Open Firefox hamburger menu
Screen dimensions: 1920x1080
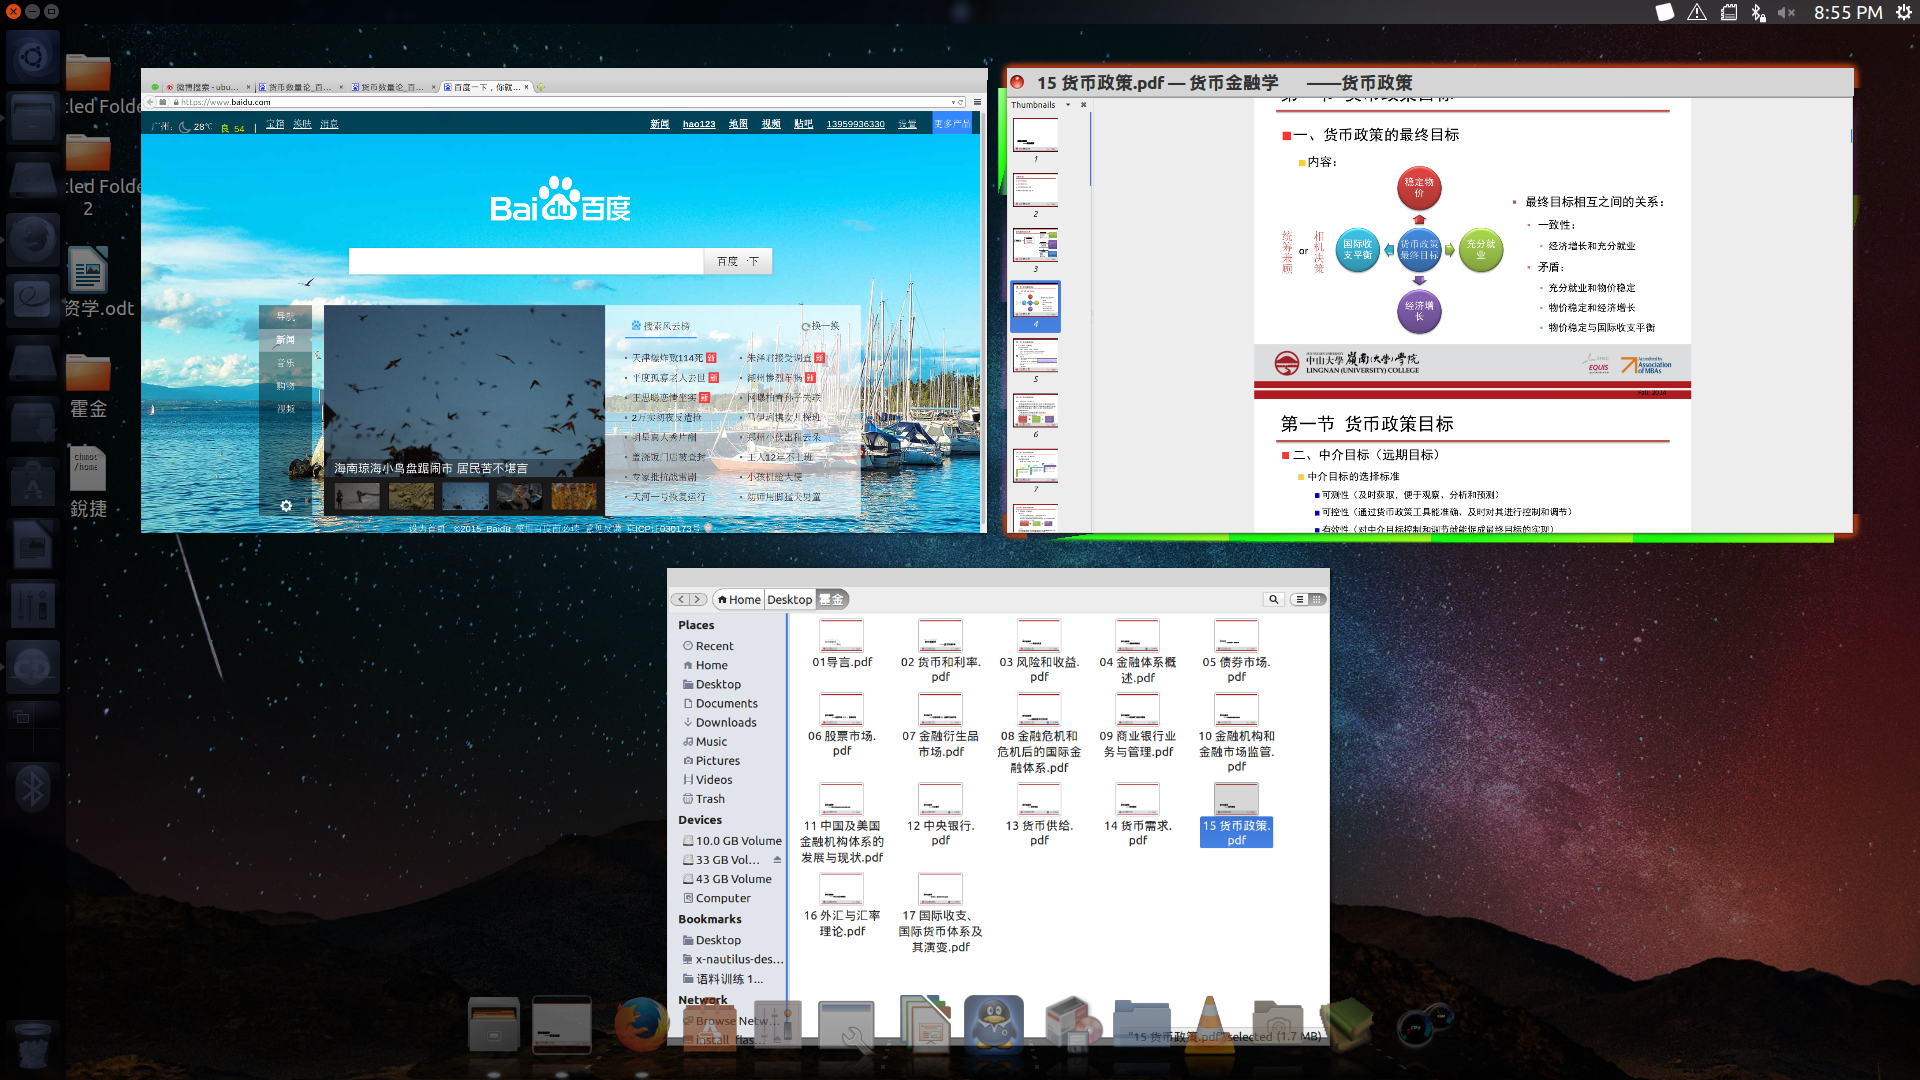977,102
